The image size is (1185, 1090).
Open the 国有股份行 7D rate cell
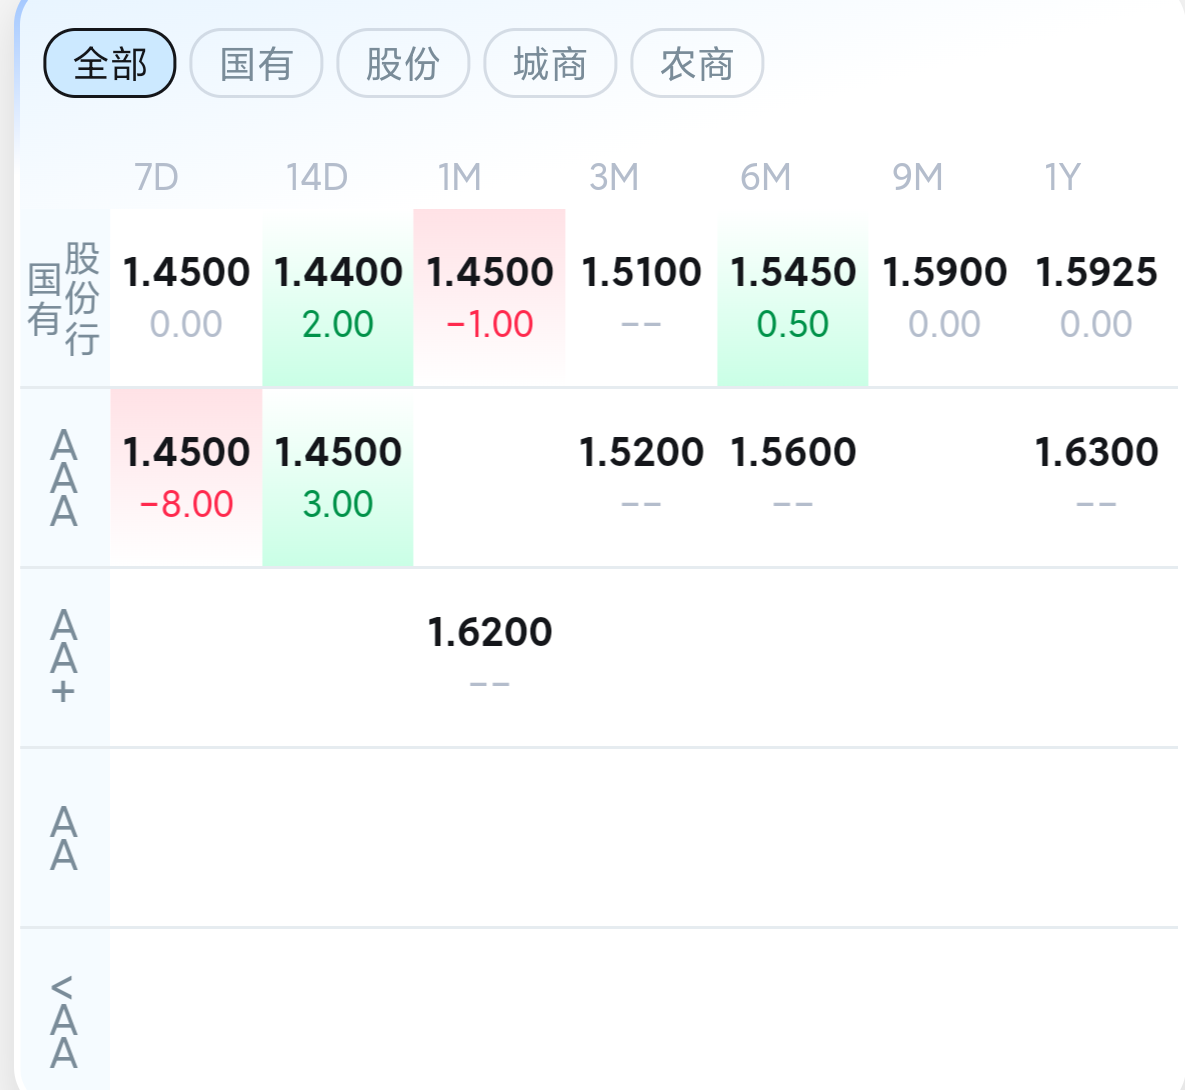coord(186,297)
